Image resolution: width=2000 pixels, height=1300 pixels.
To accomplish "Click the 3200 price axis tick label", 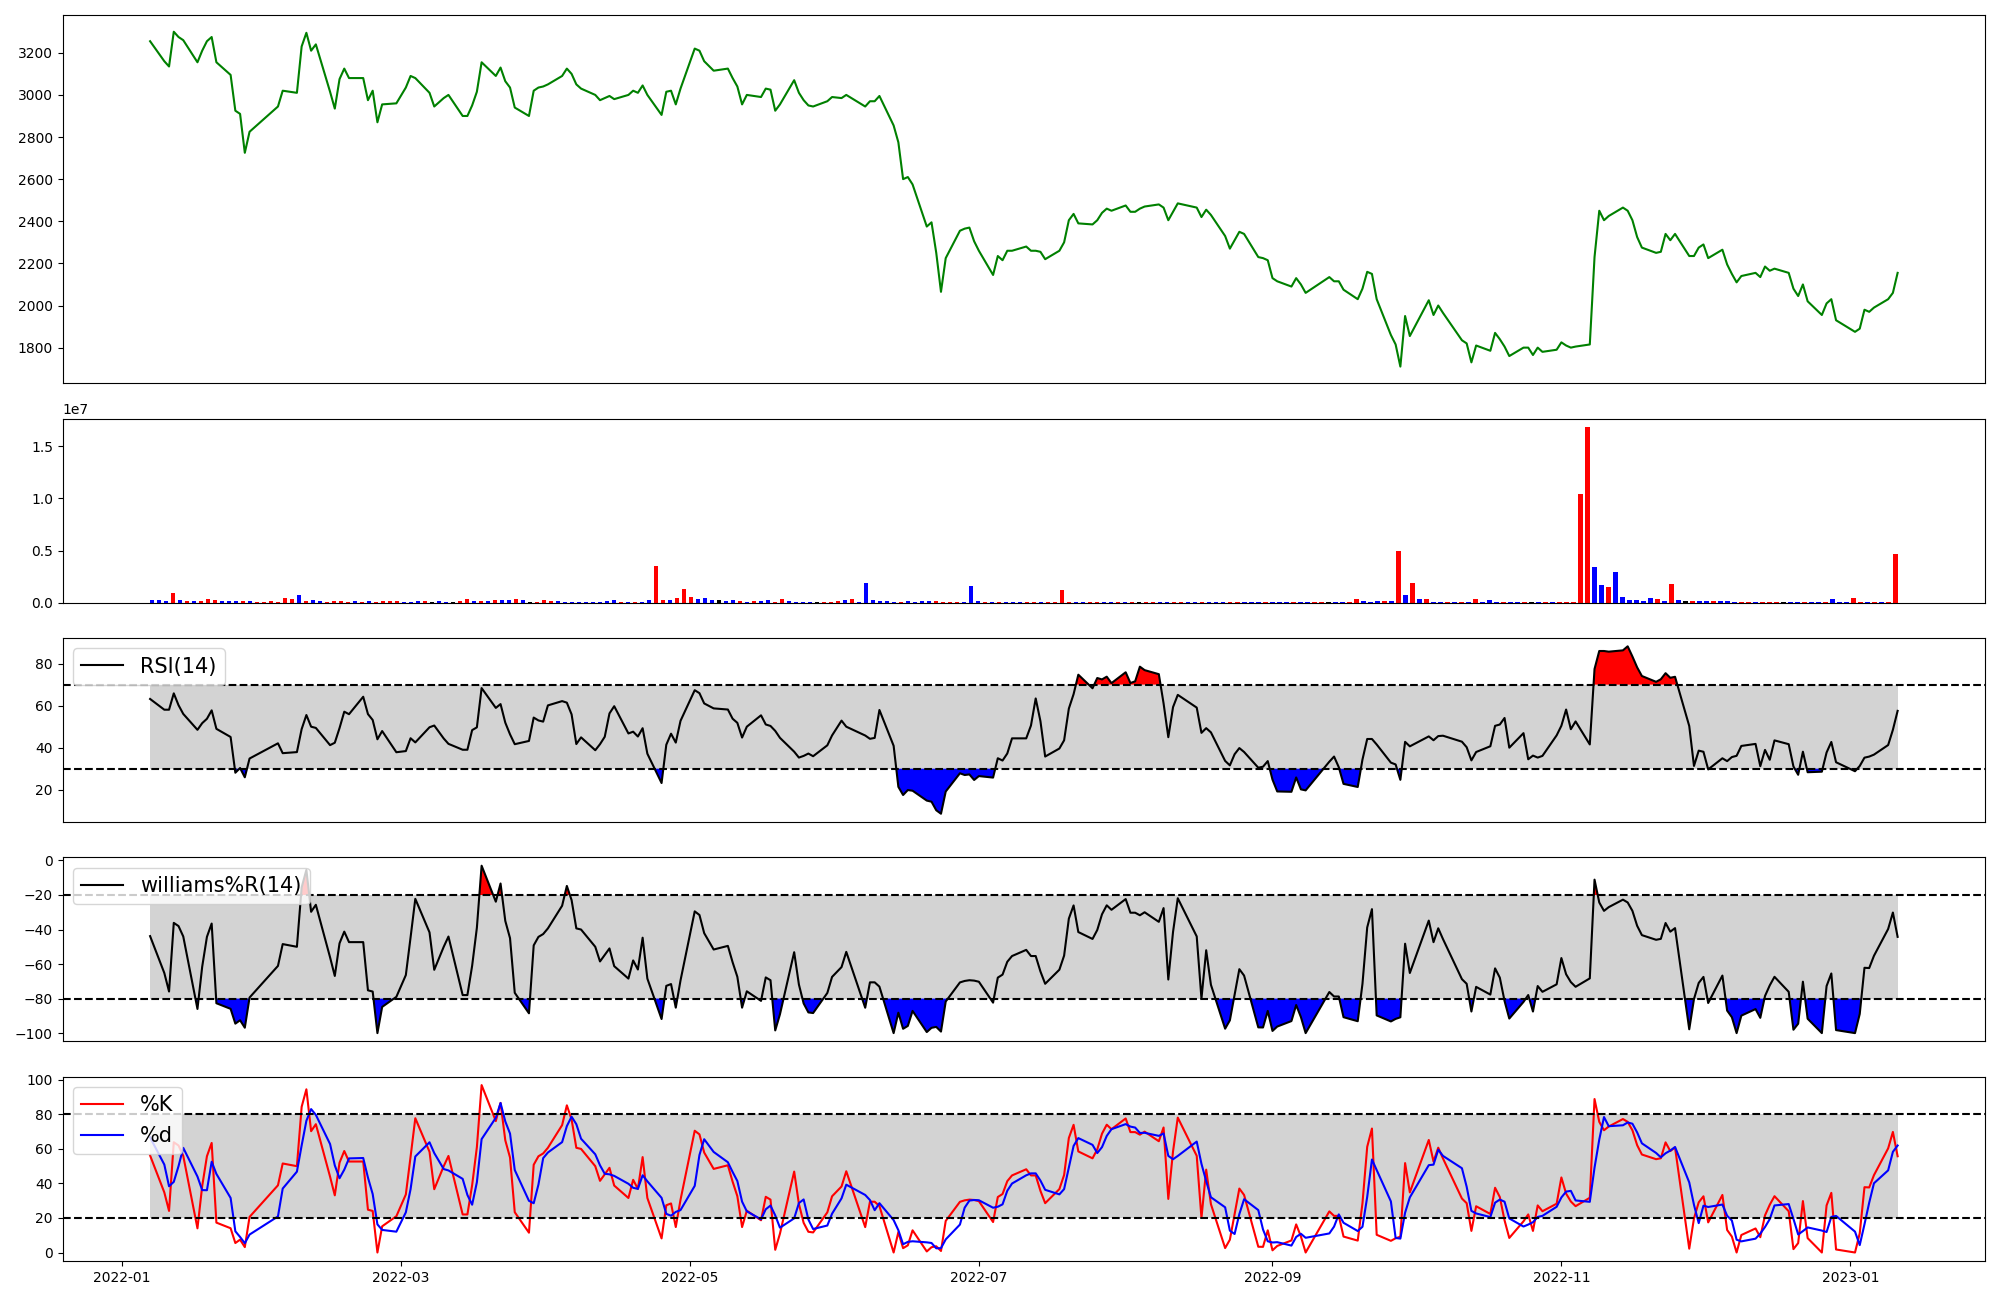I will [36, 53].
